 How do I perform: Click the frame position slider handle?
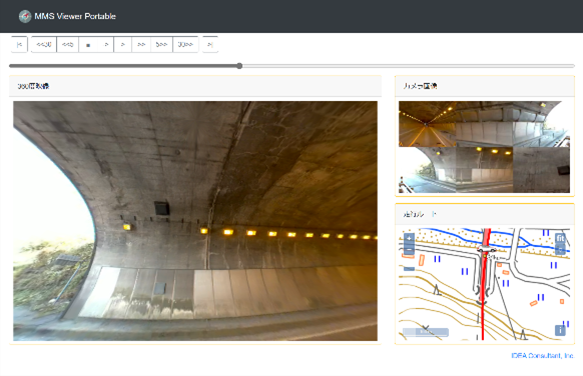click(239, 66)
